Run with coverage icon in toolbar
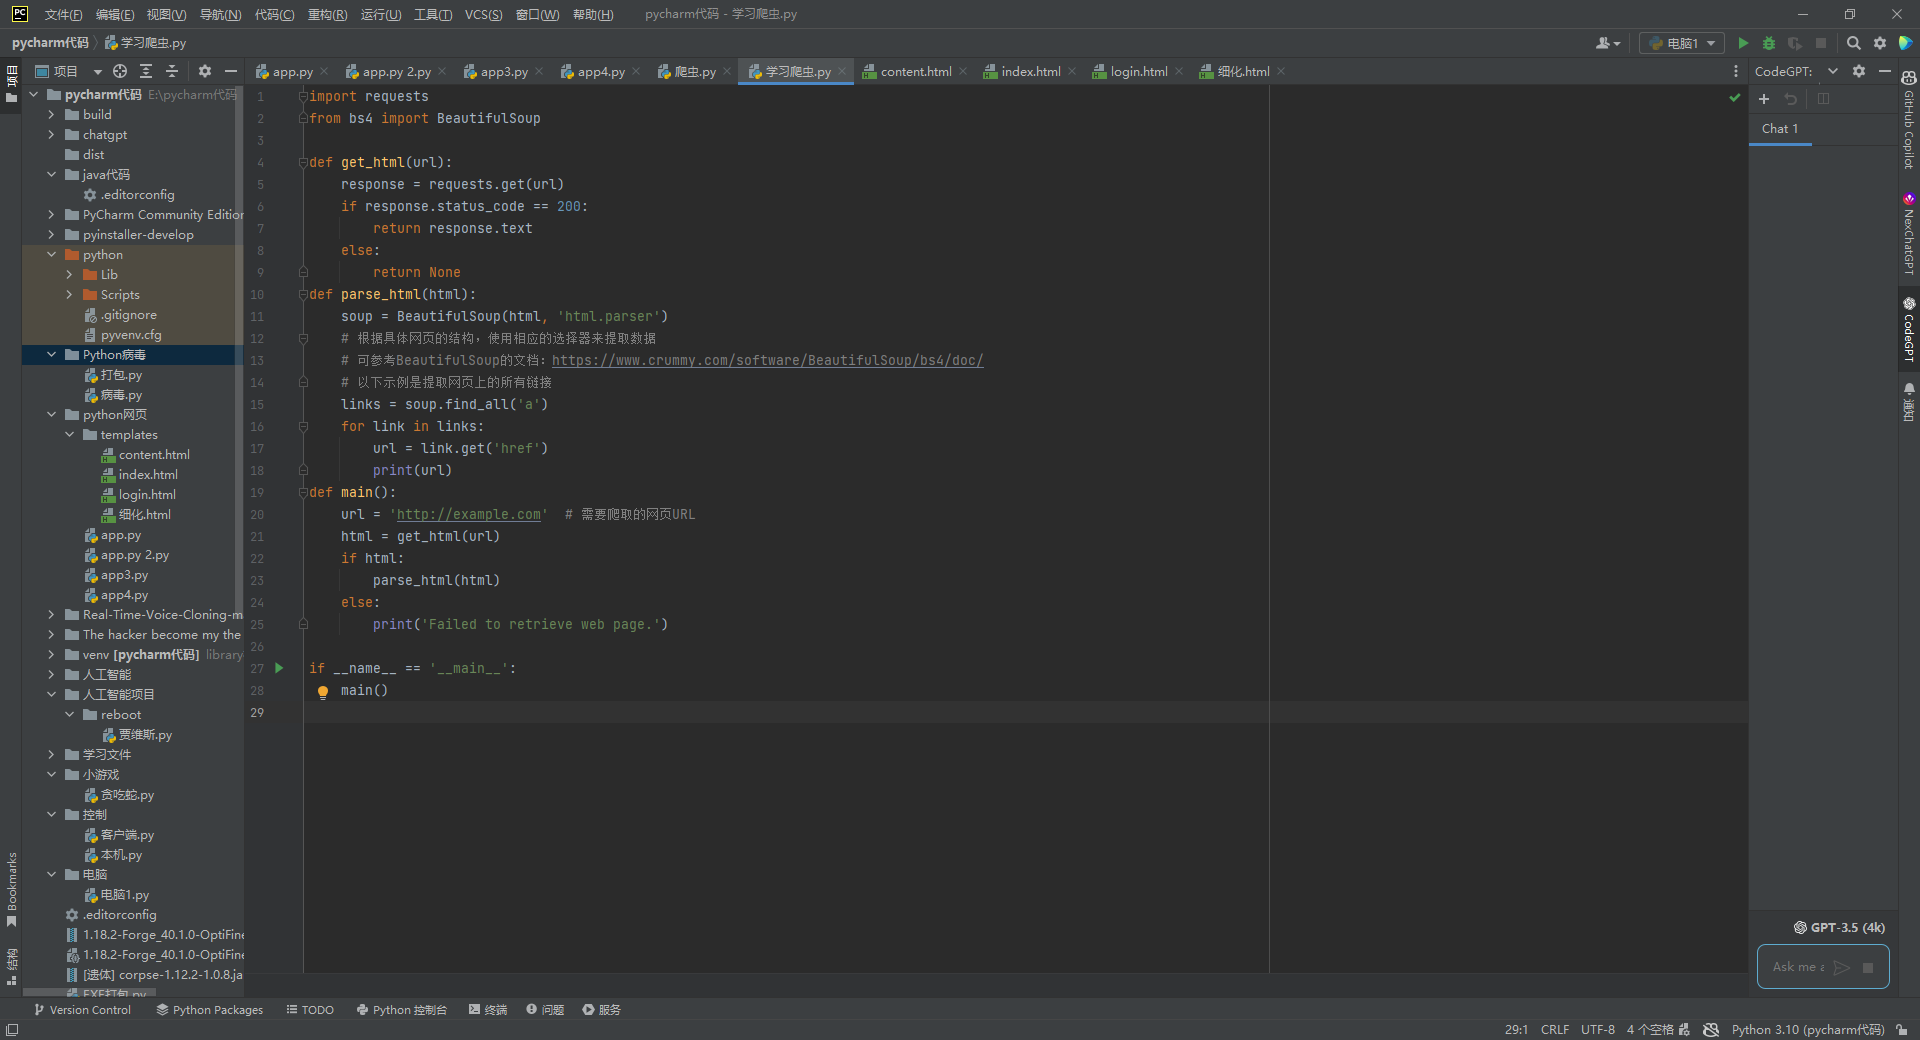The width and height of the screenshot is (1920, 1040). (1795, 43)
